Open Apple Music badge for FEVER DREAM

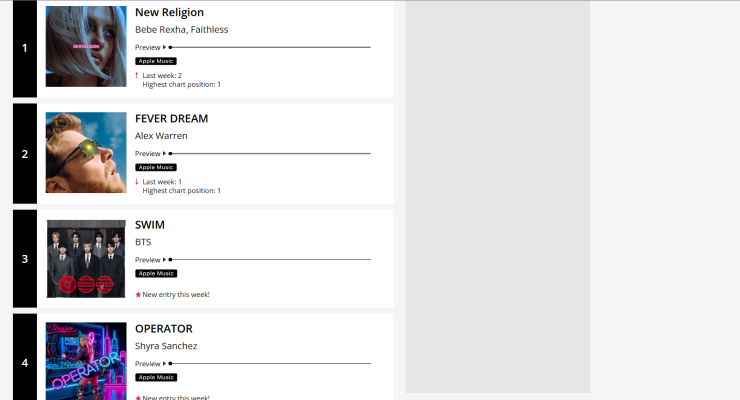pos(156,167)
